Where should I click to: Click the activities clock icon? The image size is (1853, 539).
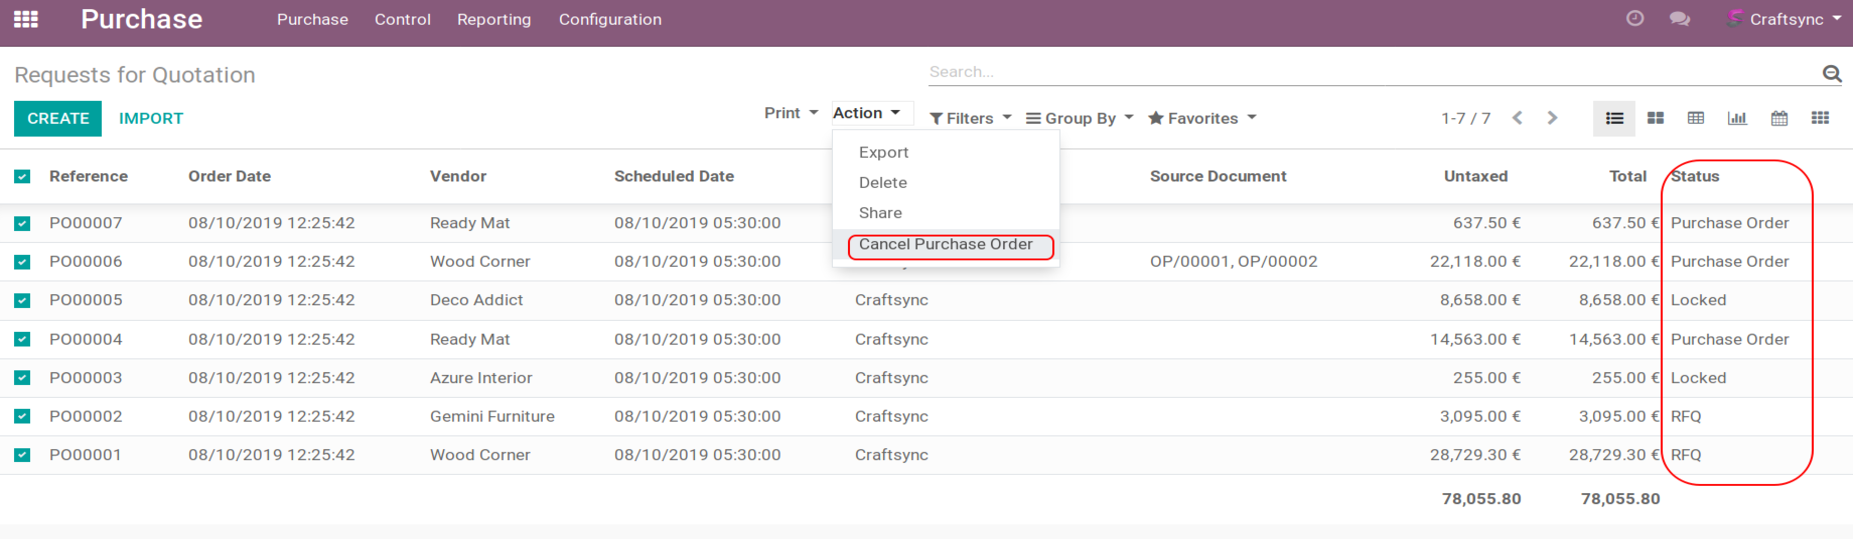pyautogui.click(x=1635, y=19)
